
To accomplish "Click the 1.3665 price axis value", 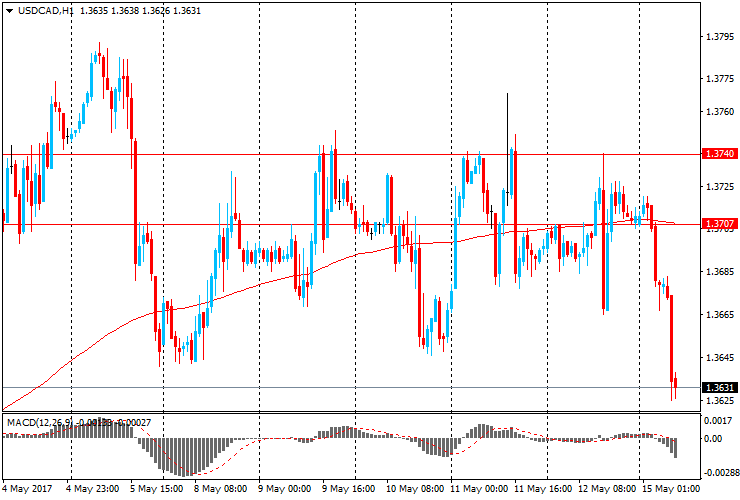I will (x=720, y=314).
